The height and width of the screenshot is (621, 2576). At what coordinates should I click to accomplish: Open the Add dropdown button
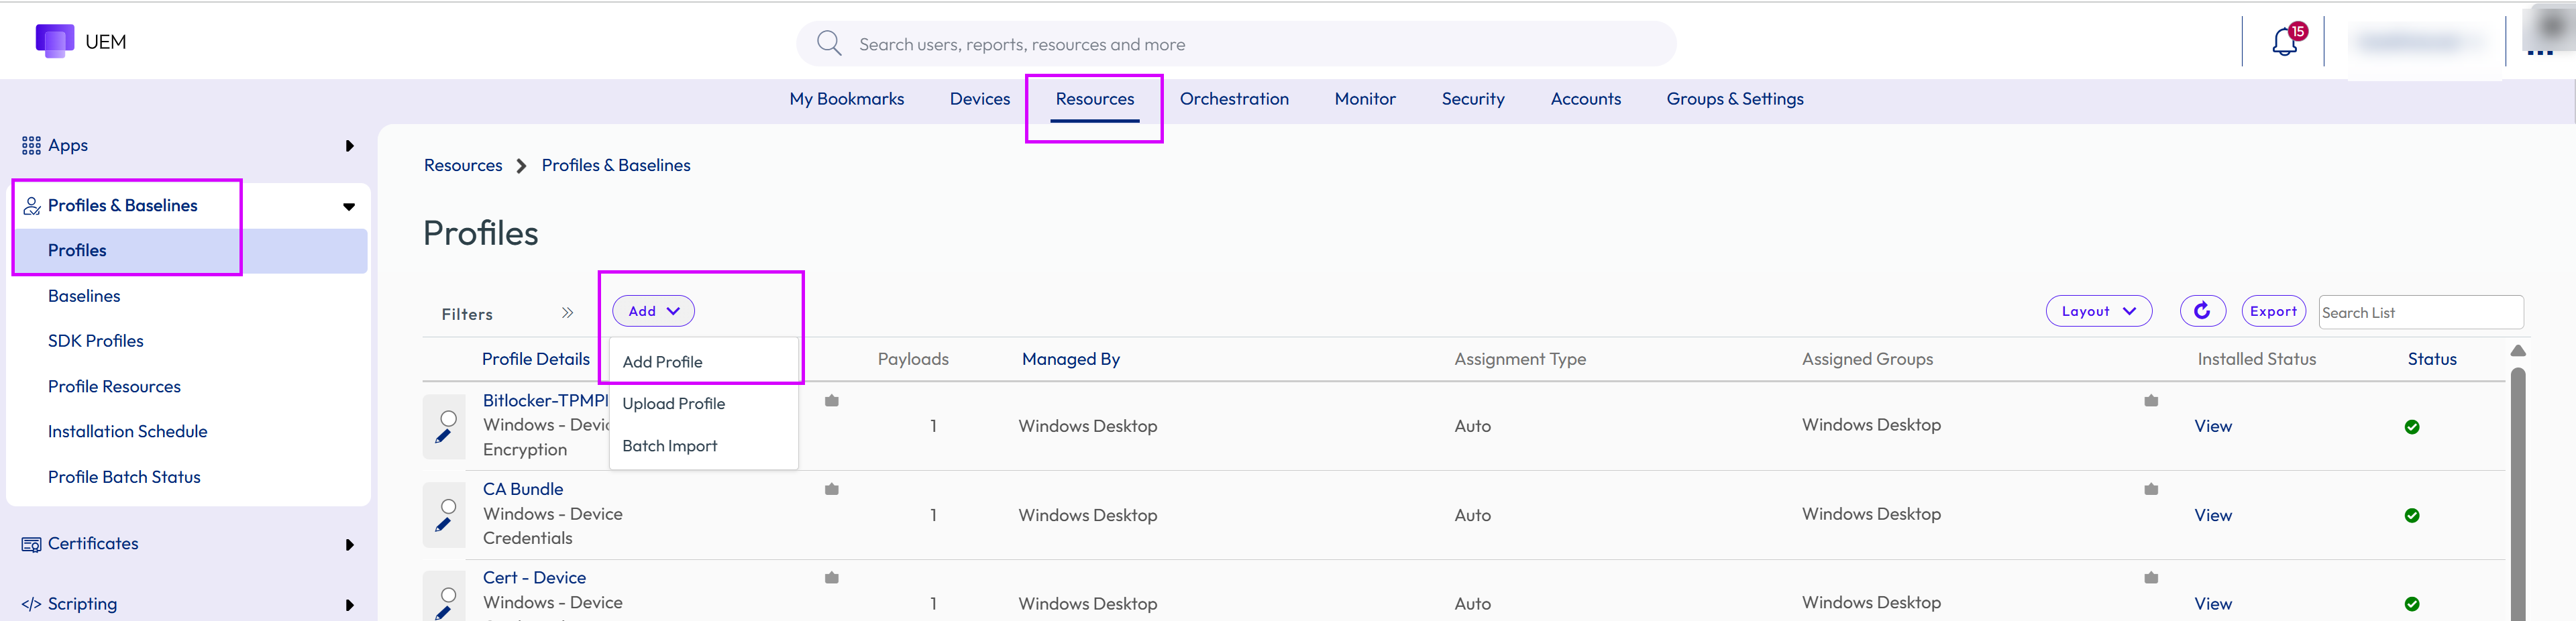click(x=653, y=311)
